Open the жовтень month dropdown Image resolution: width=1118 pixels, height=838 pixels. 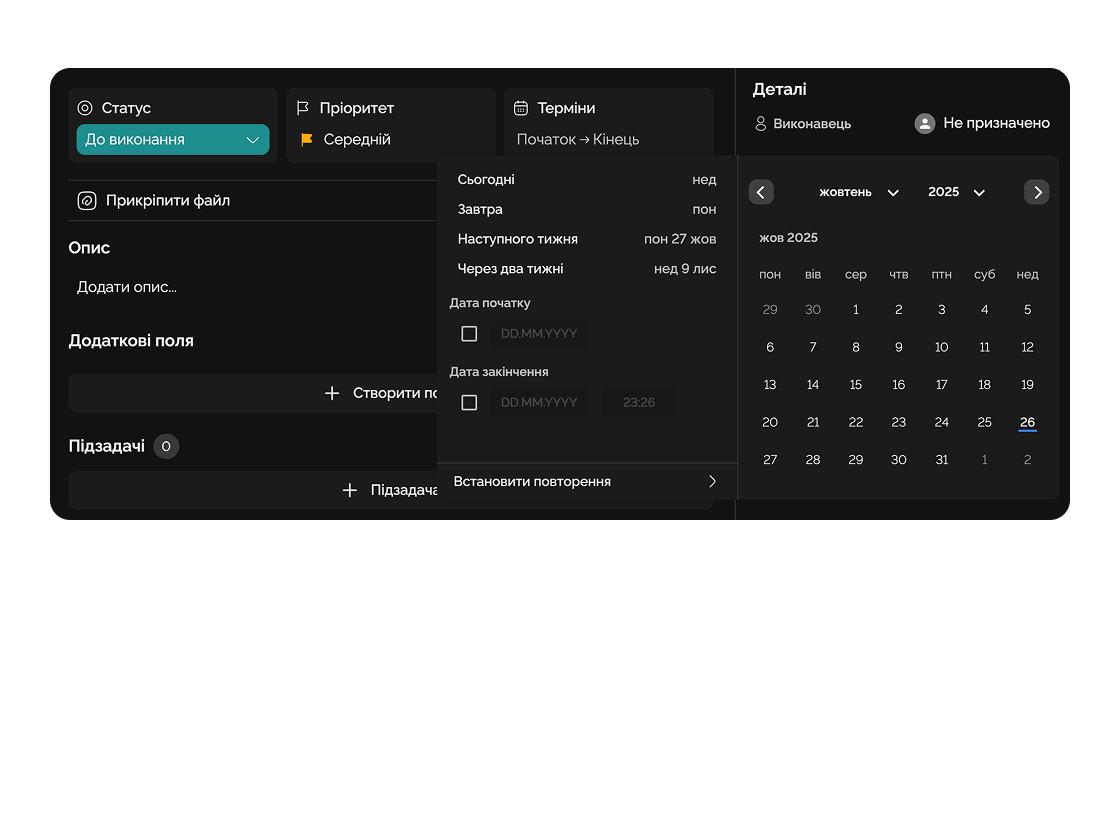click(x=858, y=192)
